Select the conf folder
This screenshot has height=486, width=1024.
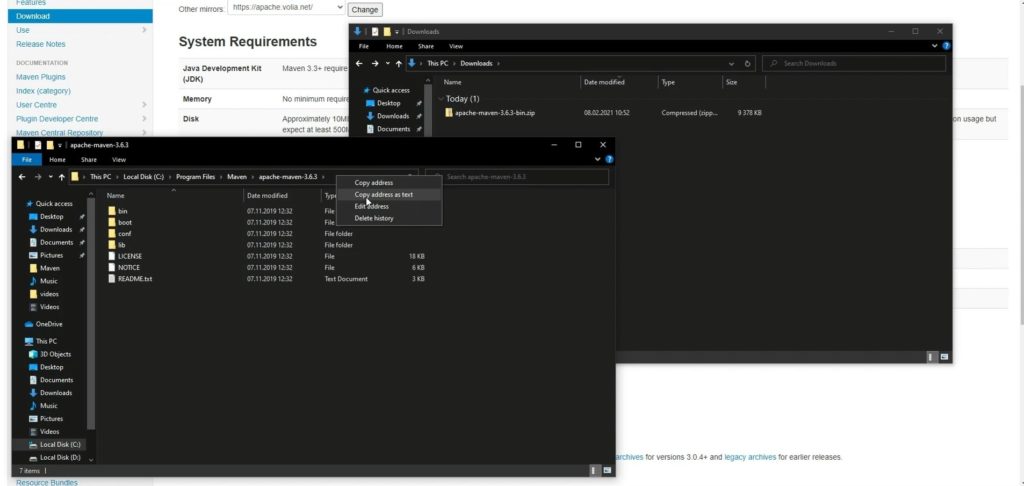[120, 234]
